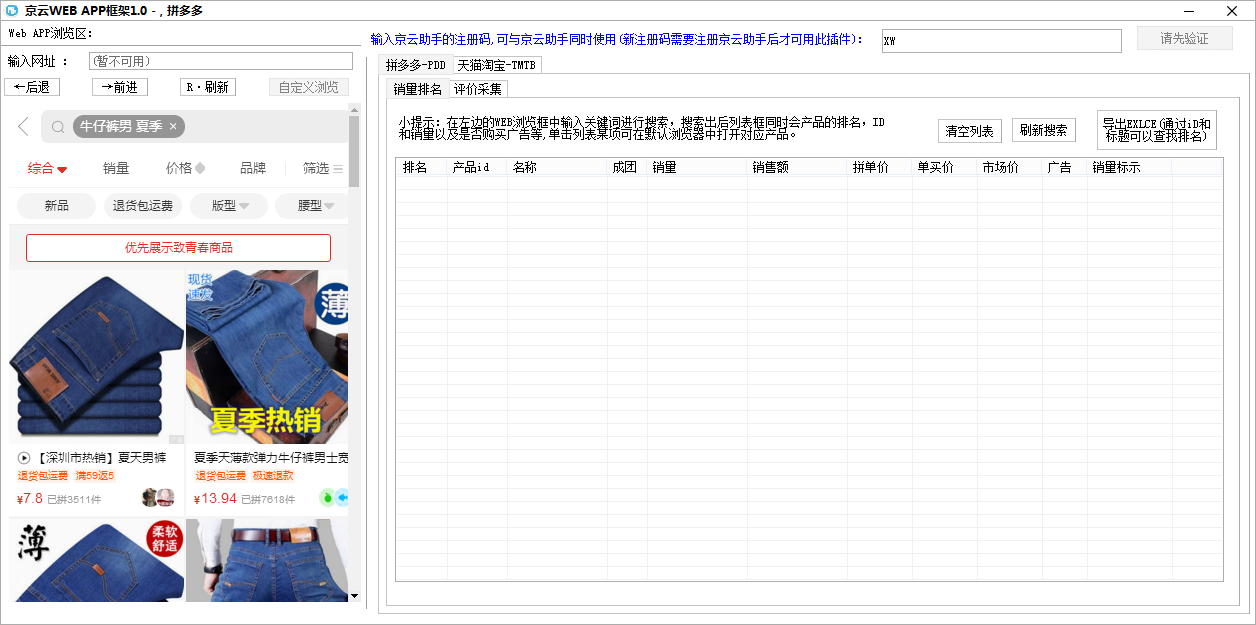Click the 拼单价 column header
This screenshot has height=625, width=1256.
tap(879, 167)
